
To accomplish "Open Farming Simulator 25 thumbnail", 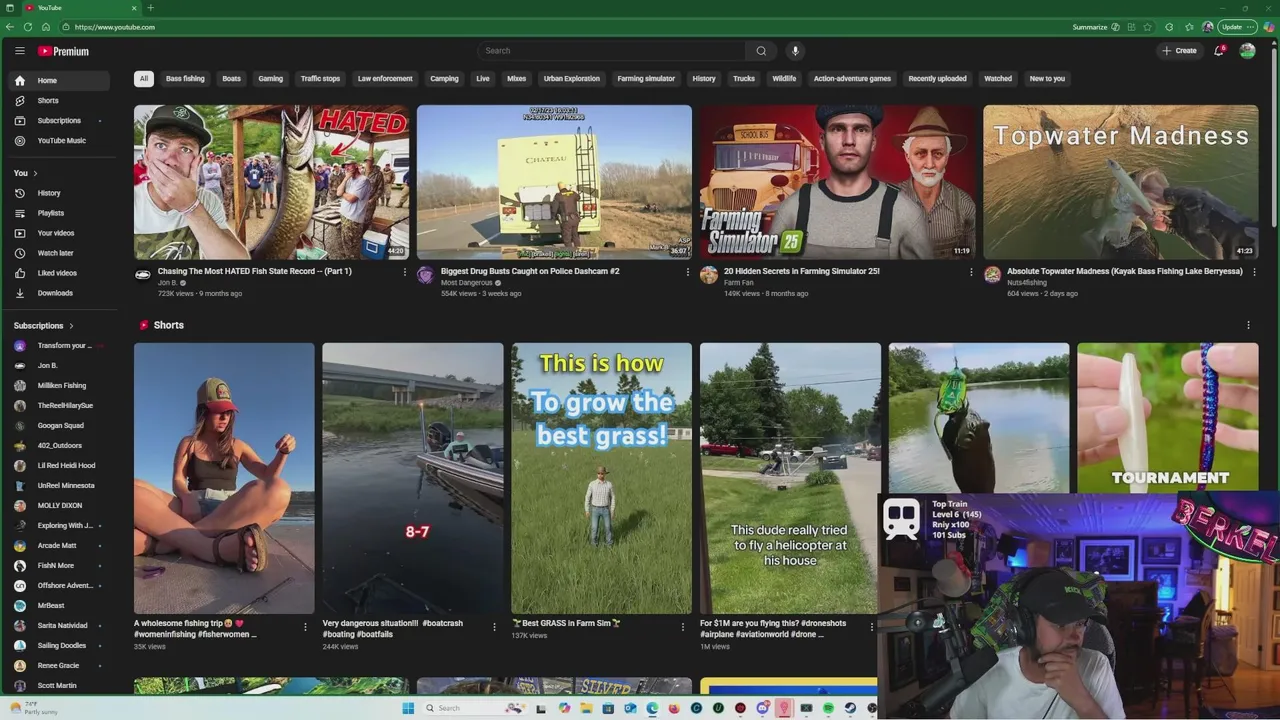I will [x=837, y=182].
